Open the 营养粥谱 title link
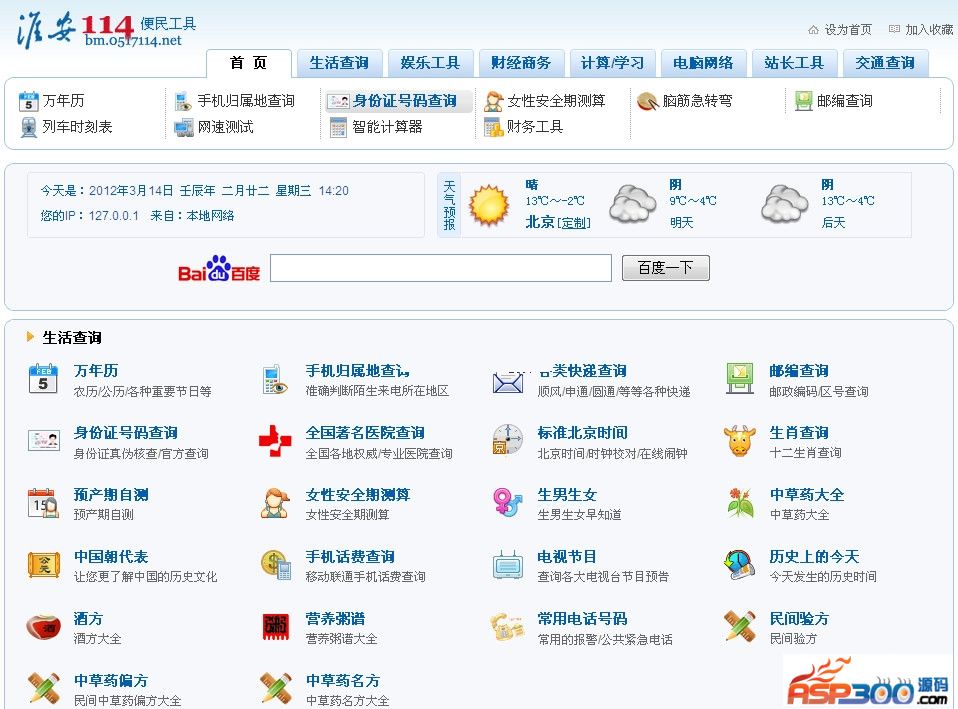 pos(335,619)
